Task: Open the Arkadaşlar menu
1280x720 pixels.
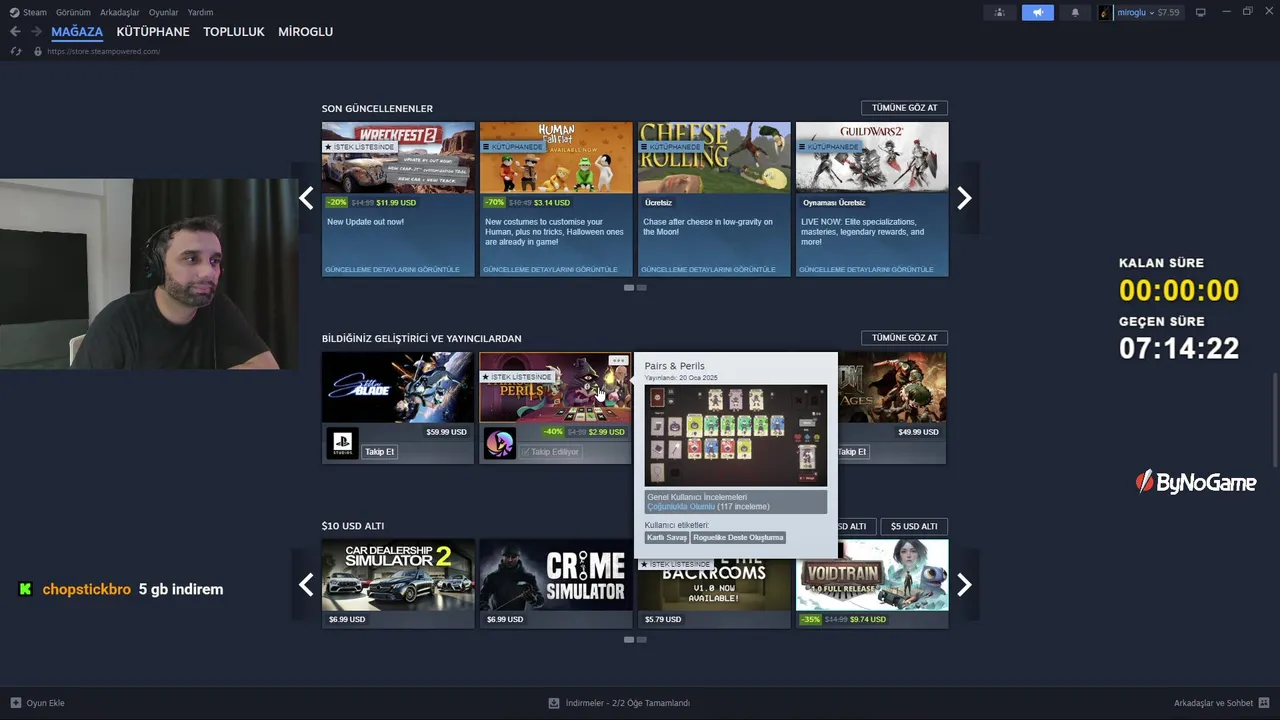Action: point(119,13)
